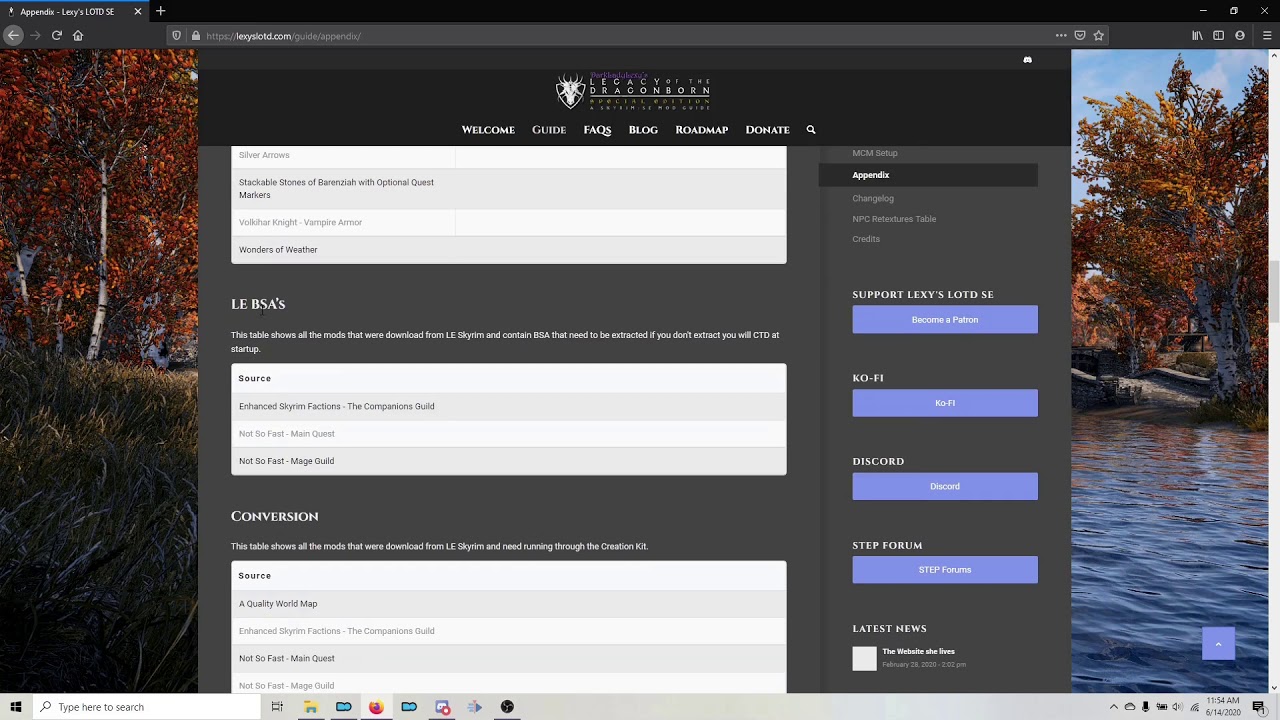Image resolution: width=1280 pixels, height=720 pixels.
Task: Open the DONATE menu item
Action: pos(767,130)
